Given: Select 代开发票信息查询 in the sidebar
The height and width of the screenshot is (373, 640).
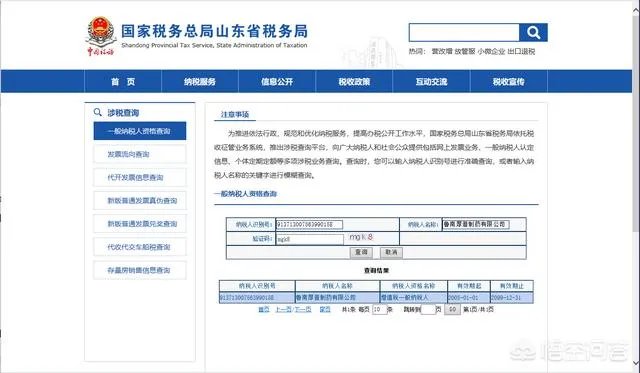Looking at the screenshot, I should 140,178.
